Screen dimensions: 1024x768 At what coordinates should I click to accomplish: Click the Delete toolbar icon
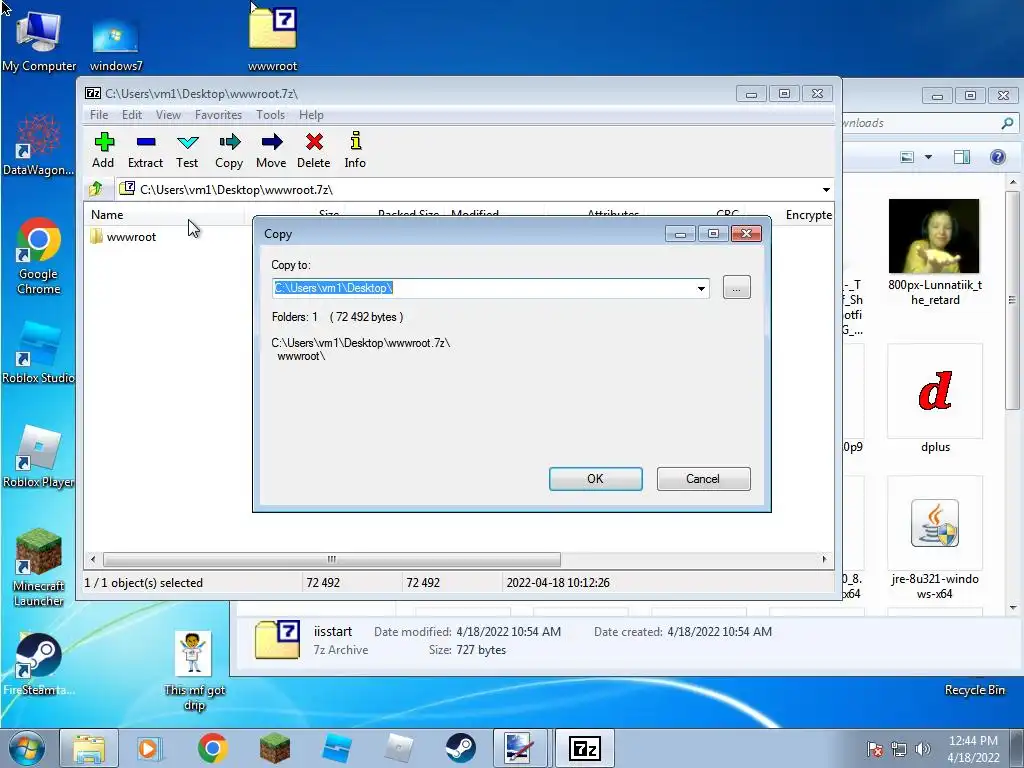(313, 150)
